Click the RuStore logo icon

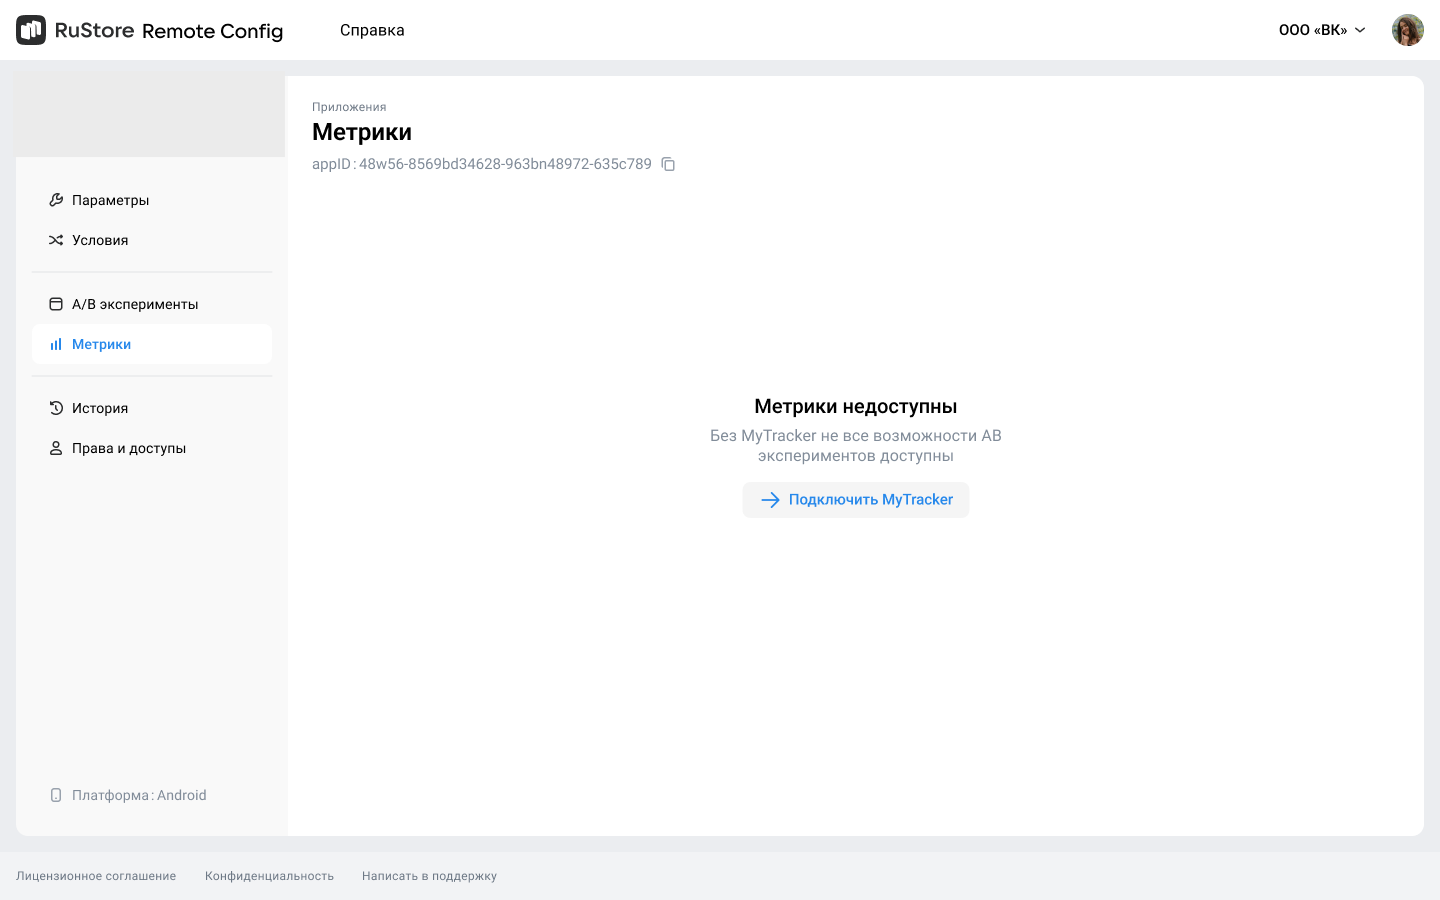[31, 30]
